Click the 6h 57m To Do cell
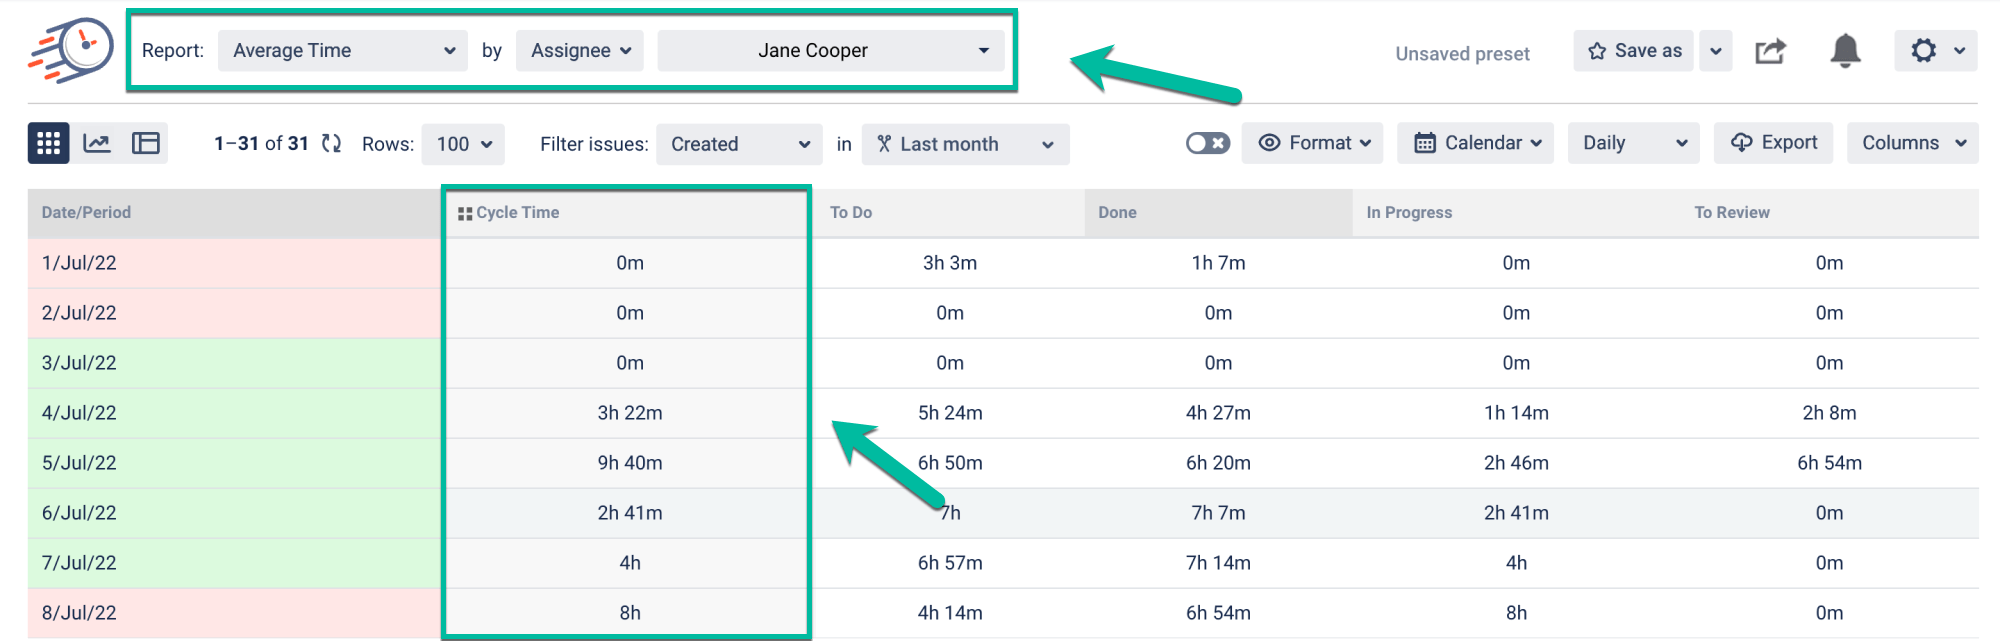 coord(950,563)
